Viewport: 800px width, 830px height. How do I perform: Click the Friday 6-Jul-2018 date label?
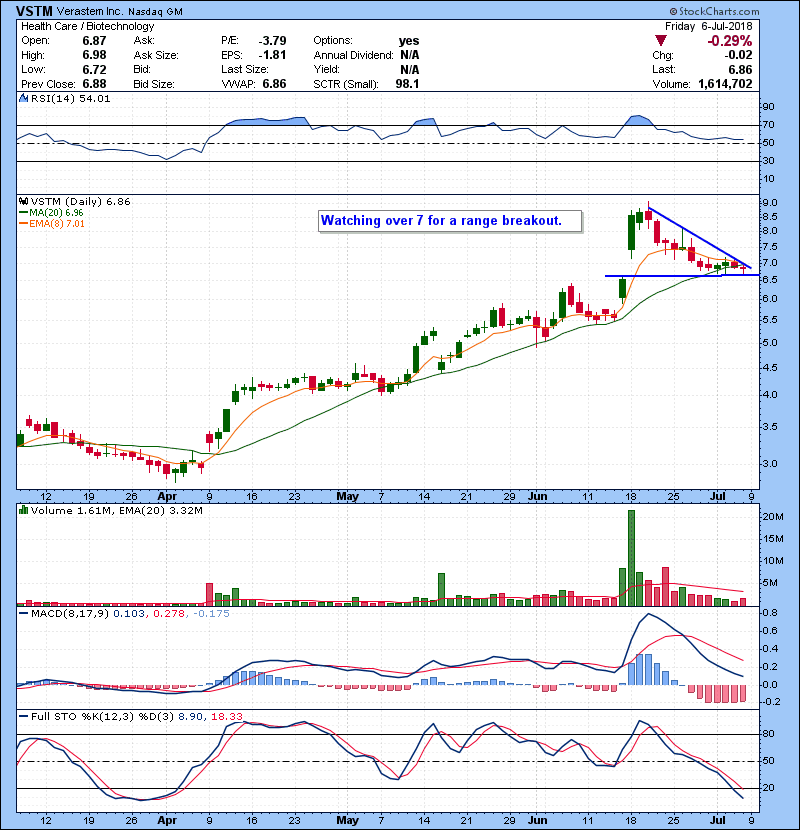coord(708,26)
